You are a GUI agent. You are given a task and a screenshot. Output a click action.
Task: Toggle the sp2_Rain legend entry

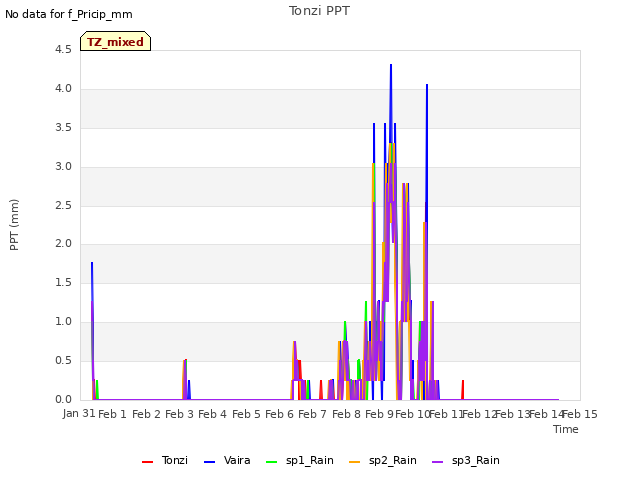382,460
